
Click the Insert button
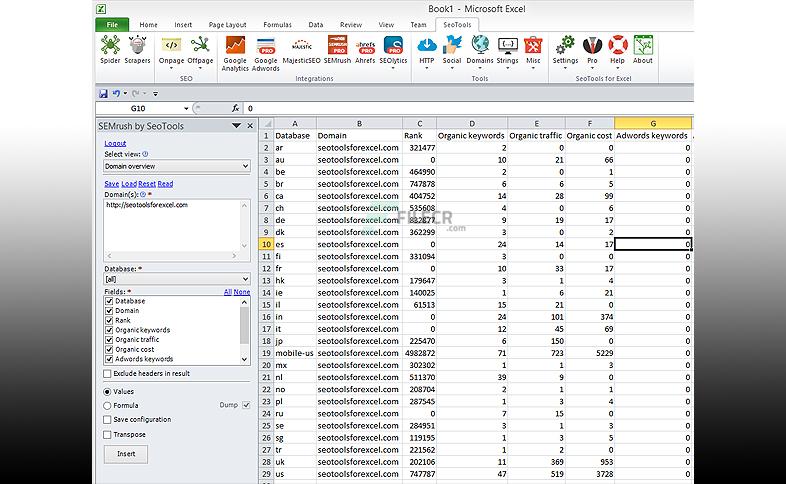coord(126,454)
